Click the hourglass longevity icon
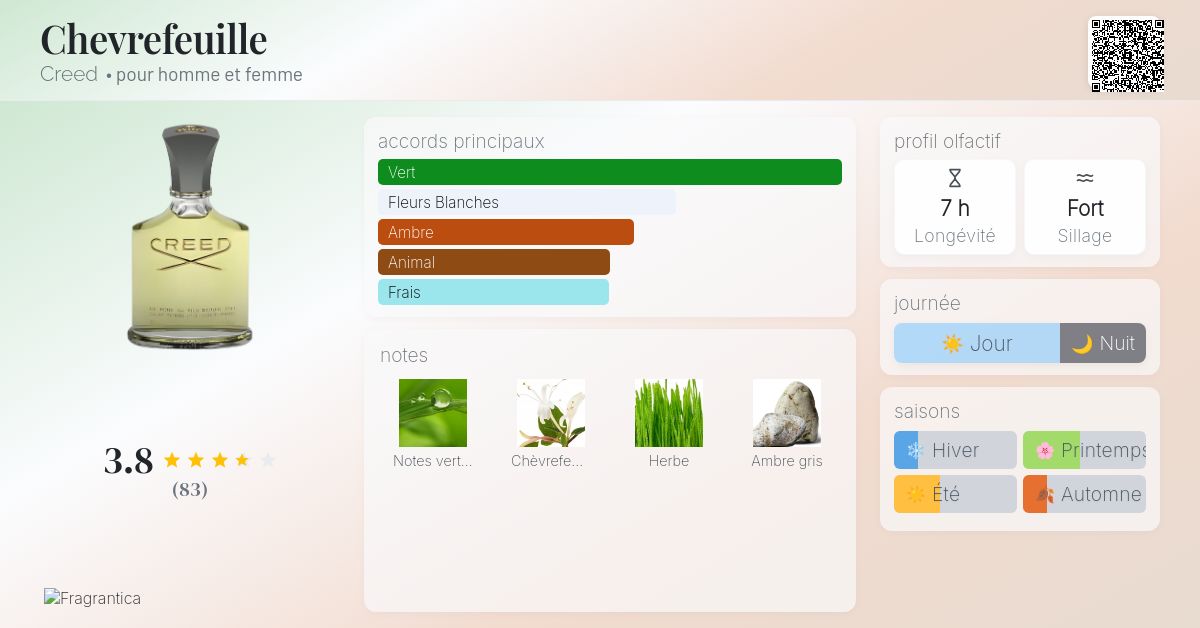The image size is (1200, 628). pyautogui.click(x=955, y=179)
